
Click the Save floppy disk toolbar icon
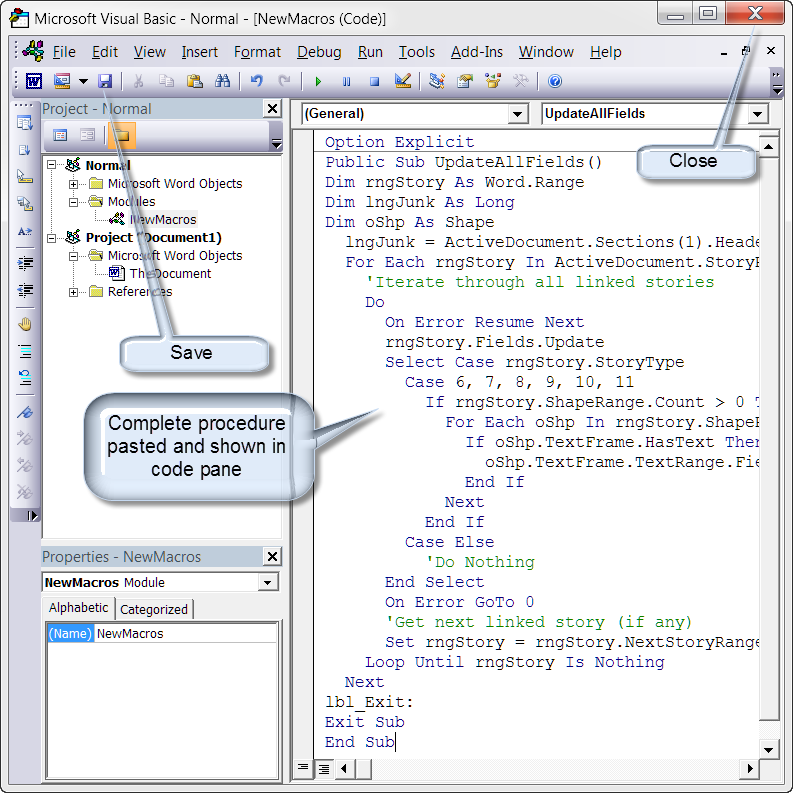[105, 81]
